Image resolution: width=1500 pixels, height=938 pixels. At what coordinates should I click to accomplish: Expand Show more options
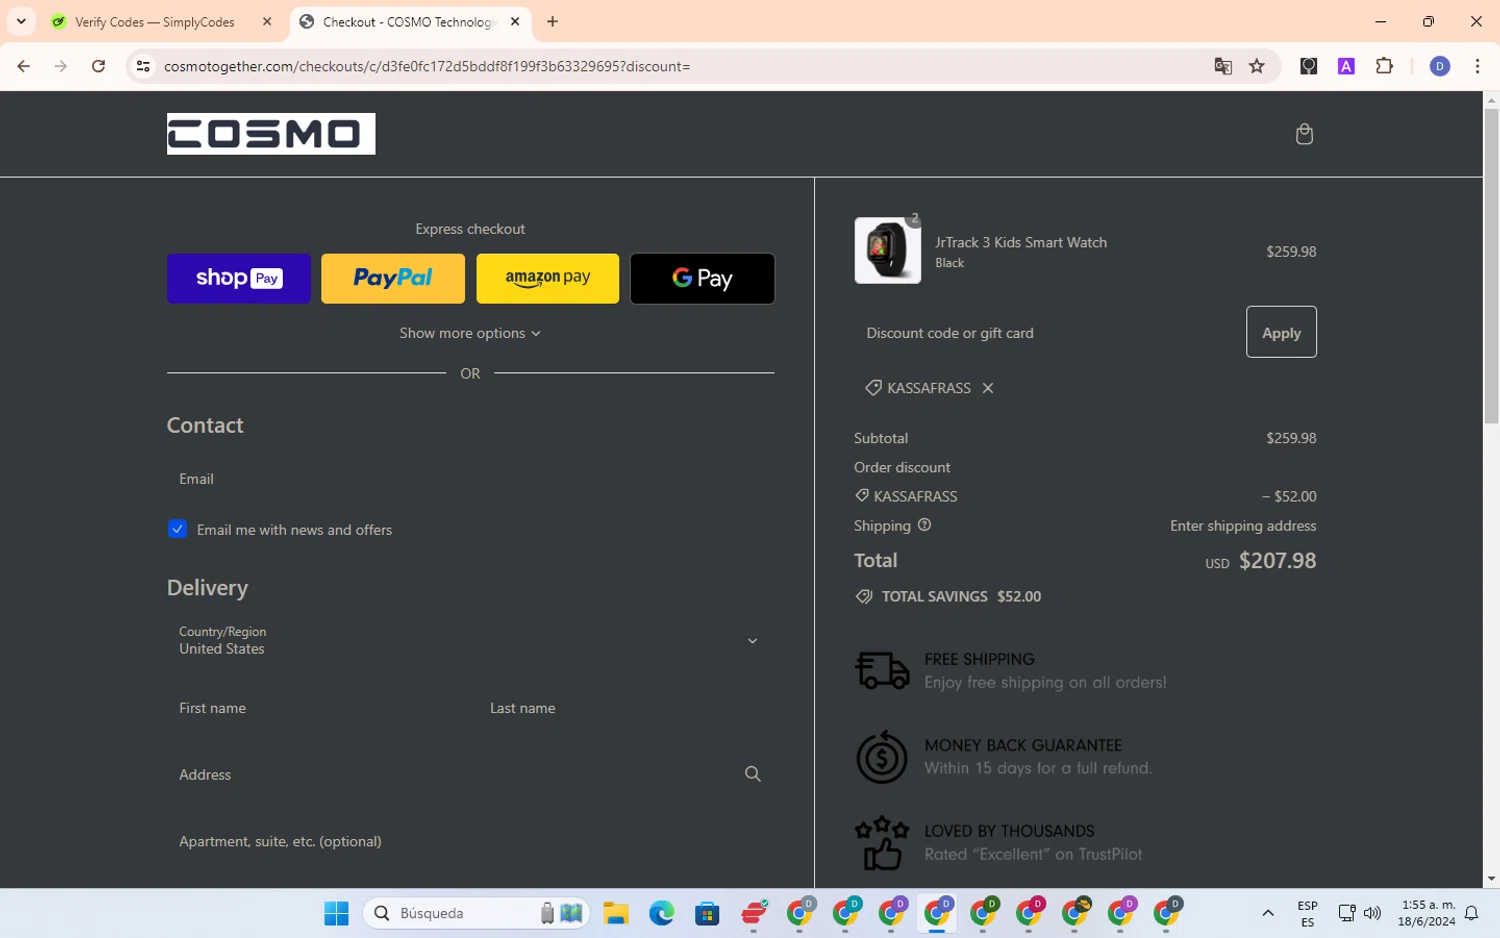470,333
